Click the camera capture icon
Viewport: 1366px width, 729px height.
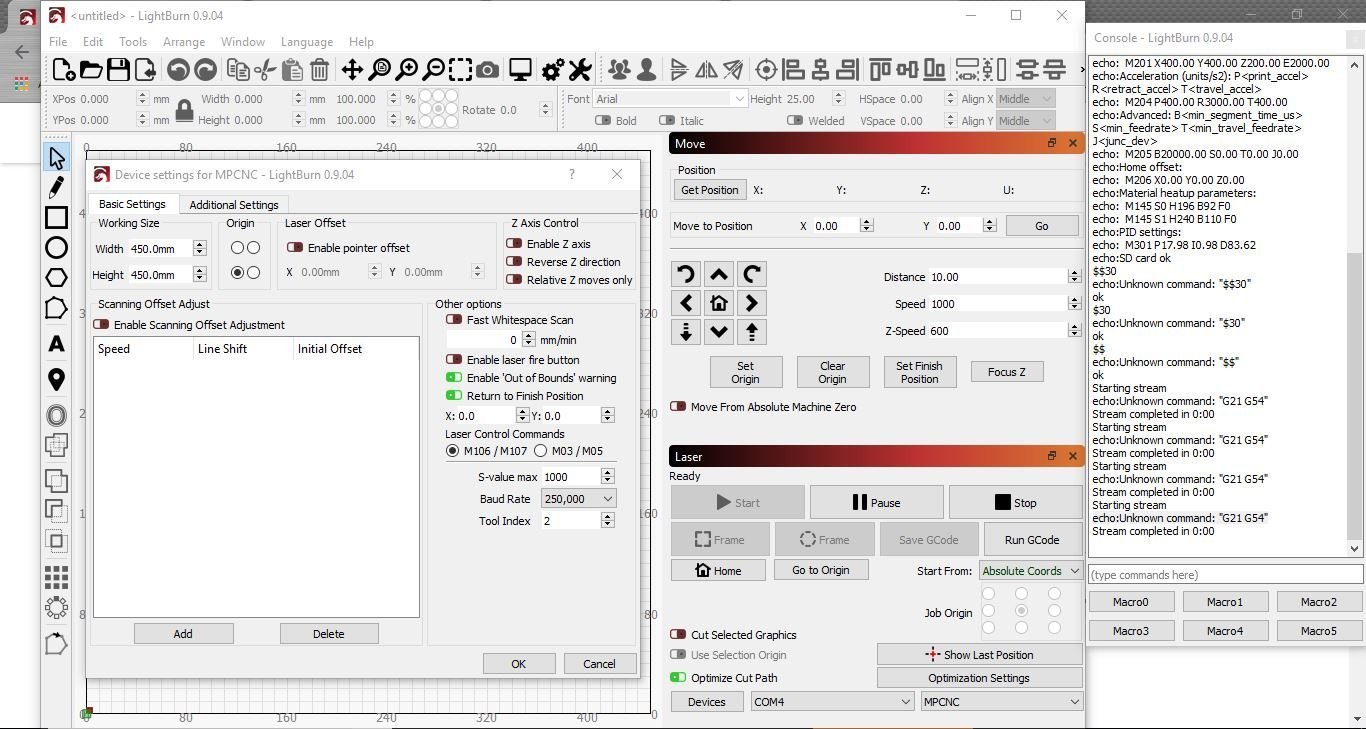pos(487,69)
